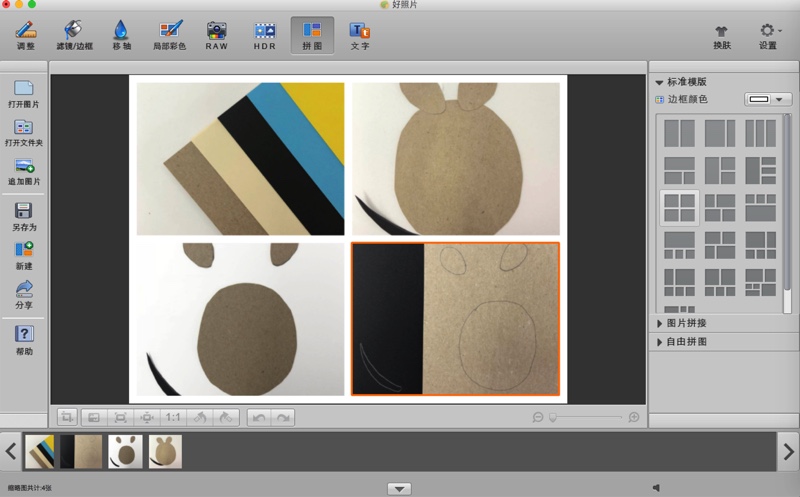Open the 边框颜色 border color dropdown
The width and height of the screenshot is (800, 497).
tap(768, 99)
